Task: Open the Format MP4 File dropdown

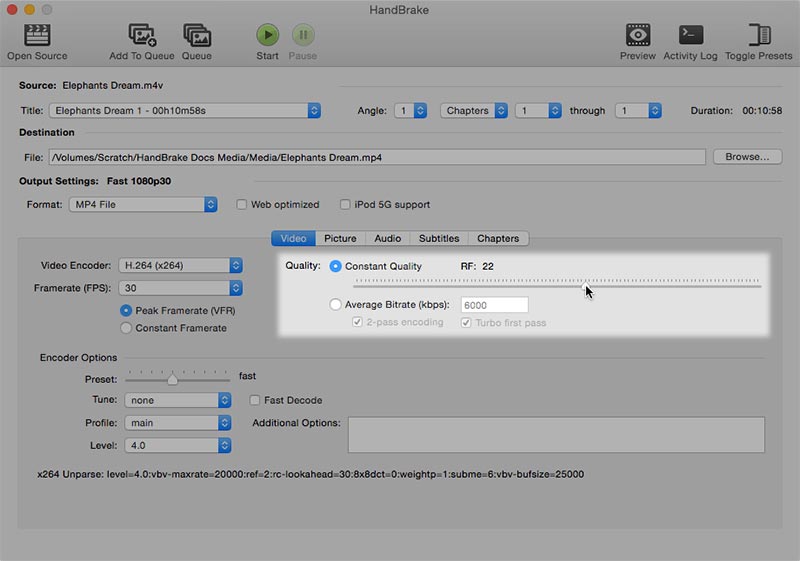Action: (142, 205)
